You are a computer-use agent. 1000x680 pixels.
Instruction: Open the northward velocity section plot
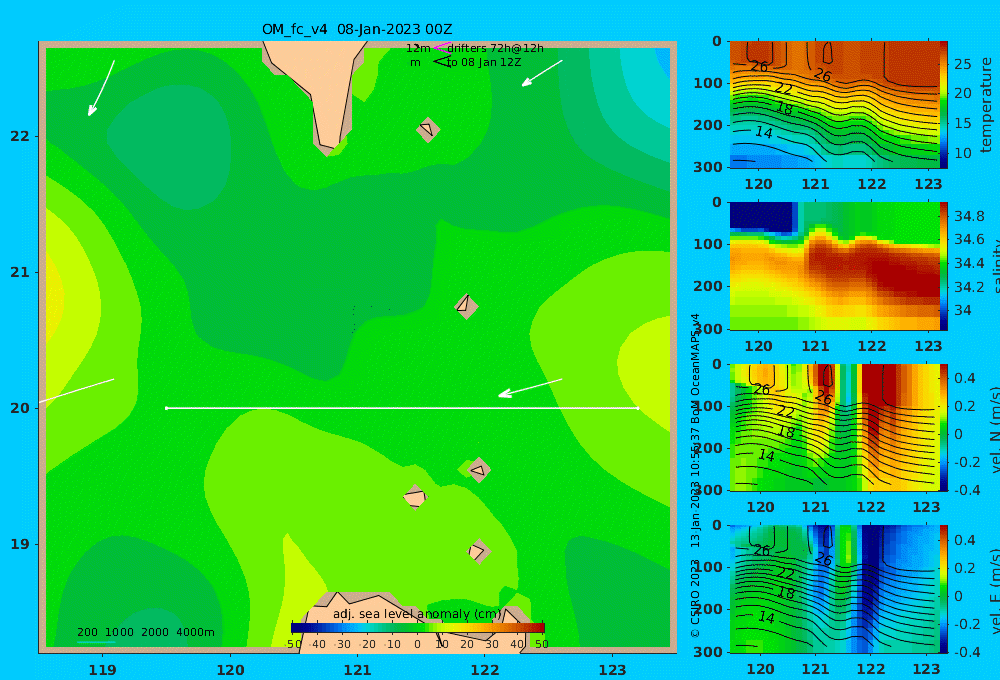(834, 427)
